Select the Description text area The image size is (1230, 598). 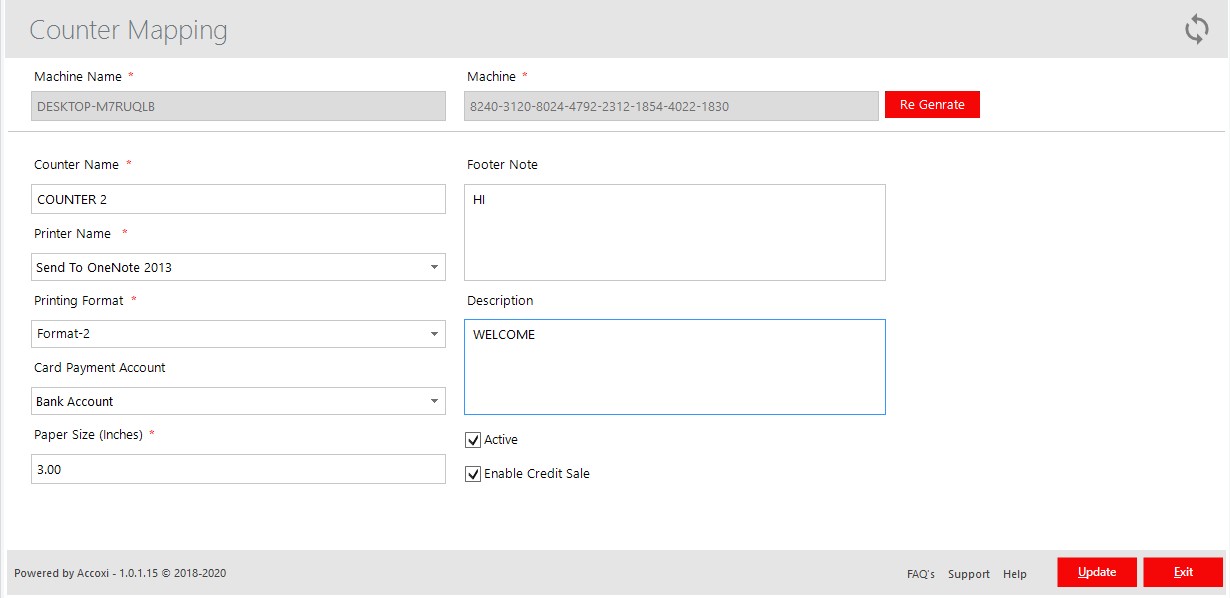(x=674, y=366)
